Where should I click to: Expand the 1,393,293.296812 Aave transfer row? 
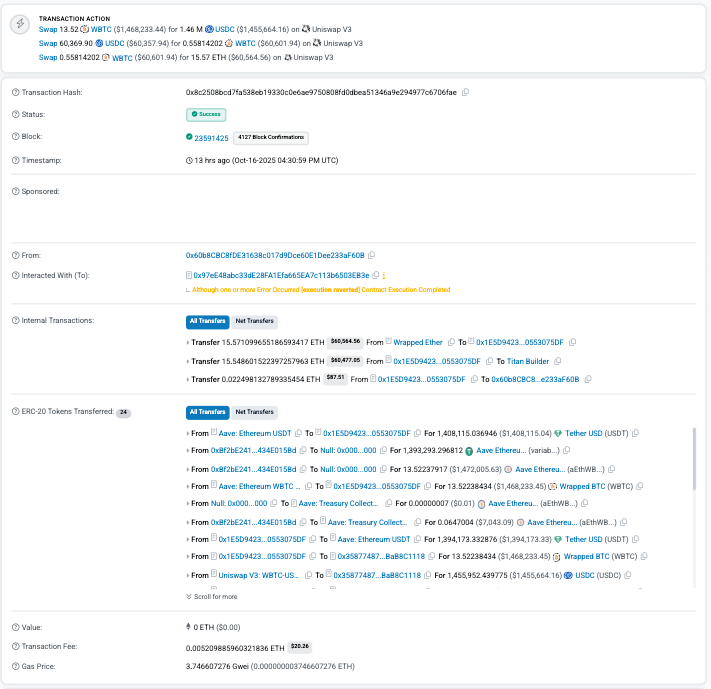(x=188, y=451)
